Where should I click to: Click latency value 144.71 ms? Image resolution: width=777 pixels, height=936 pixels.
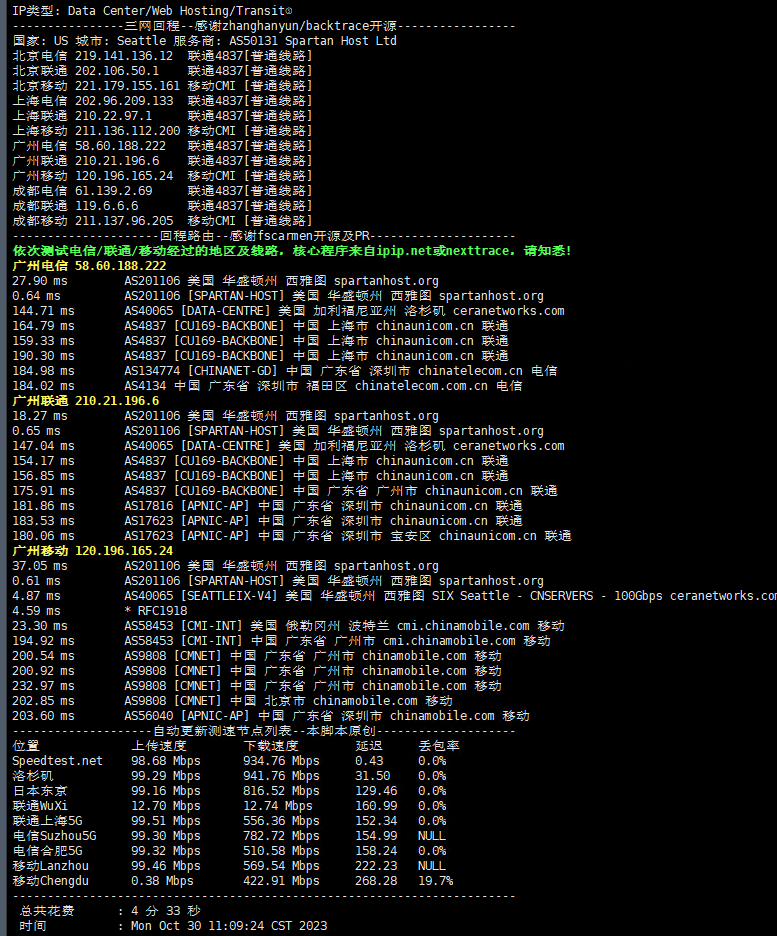pos(43,311)
